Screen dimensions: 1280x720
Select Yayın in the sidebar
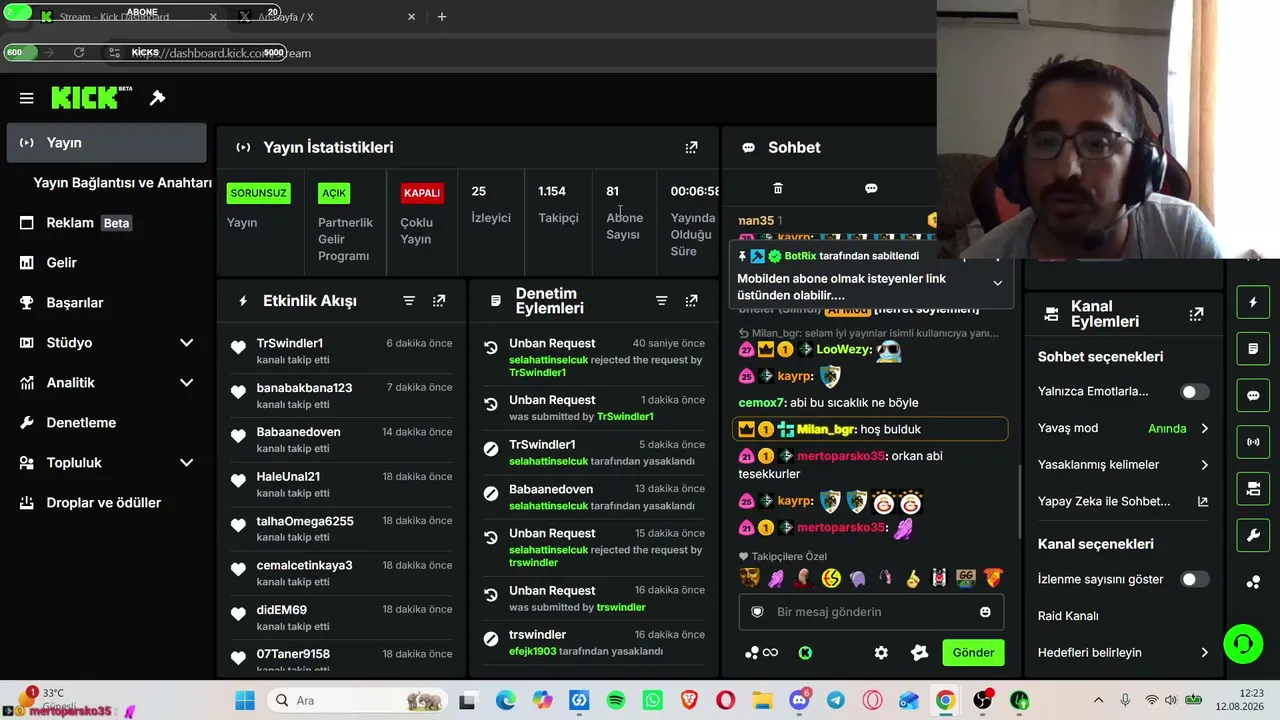[x=106, y=143]
